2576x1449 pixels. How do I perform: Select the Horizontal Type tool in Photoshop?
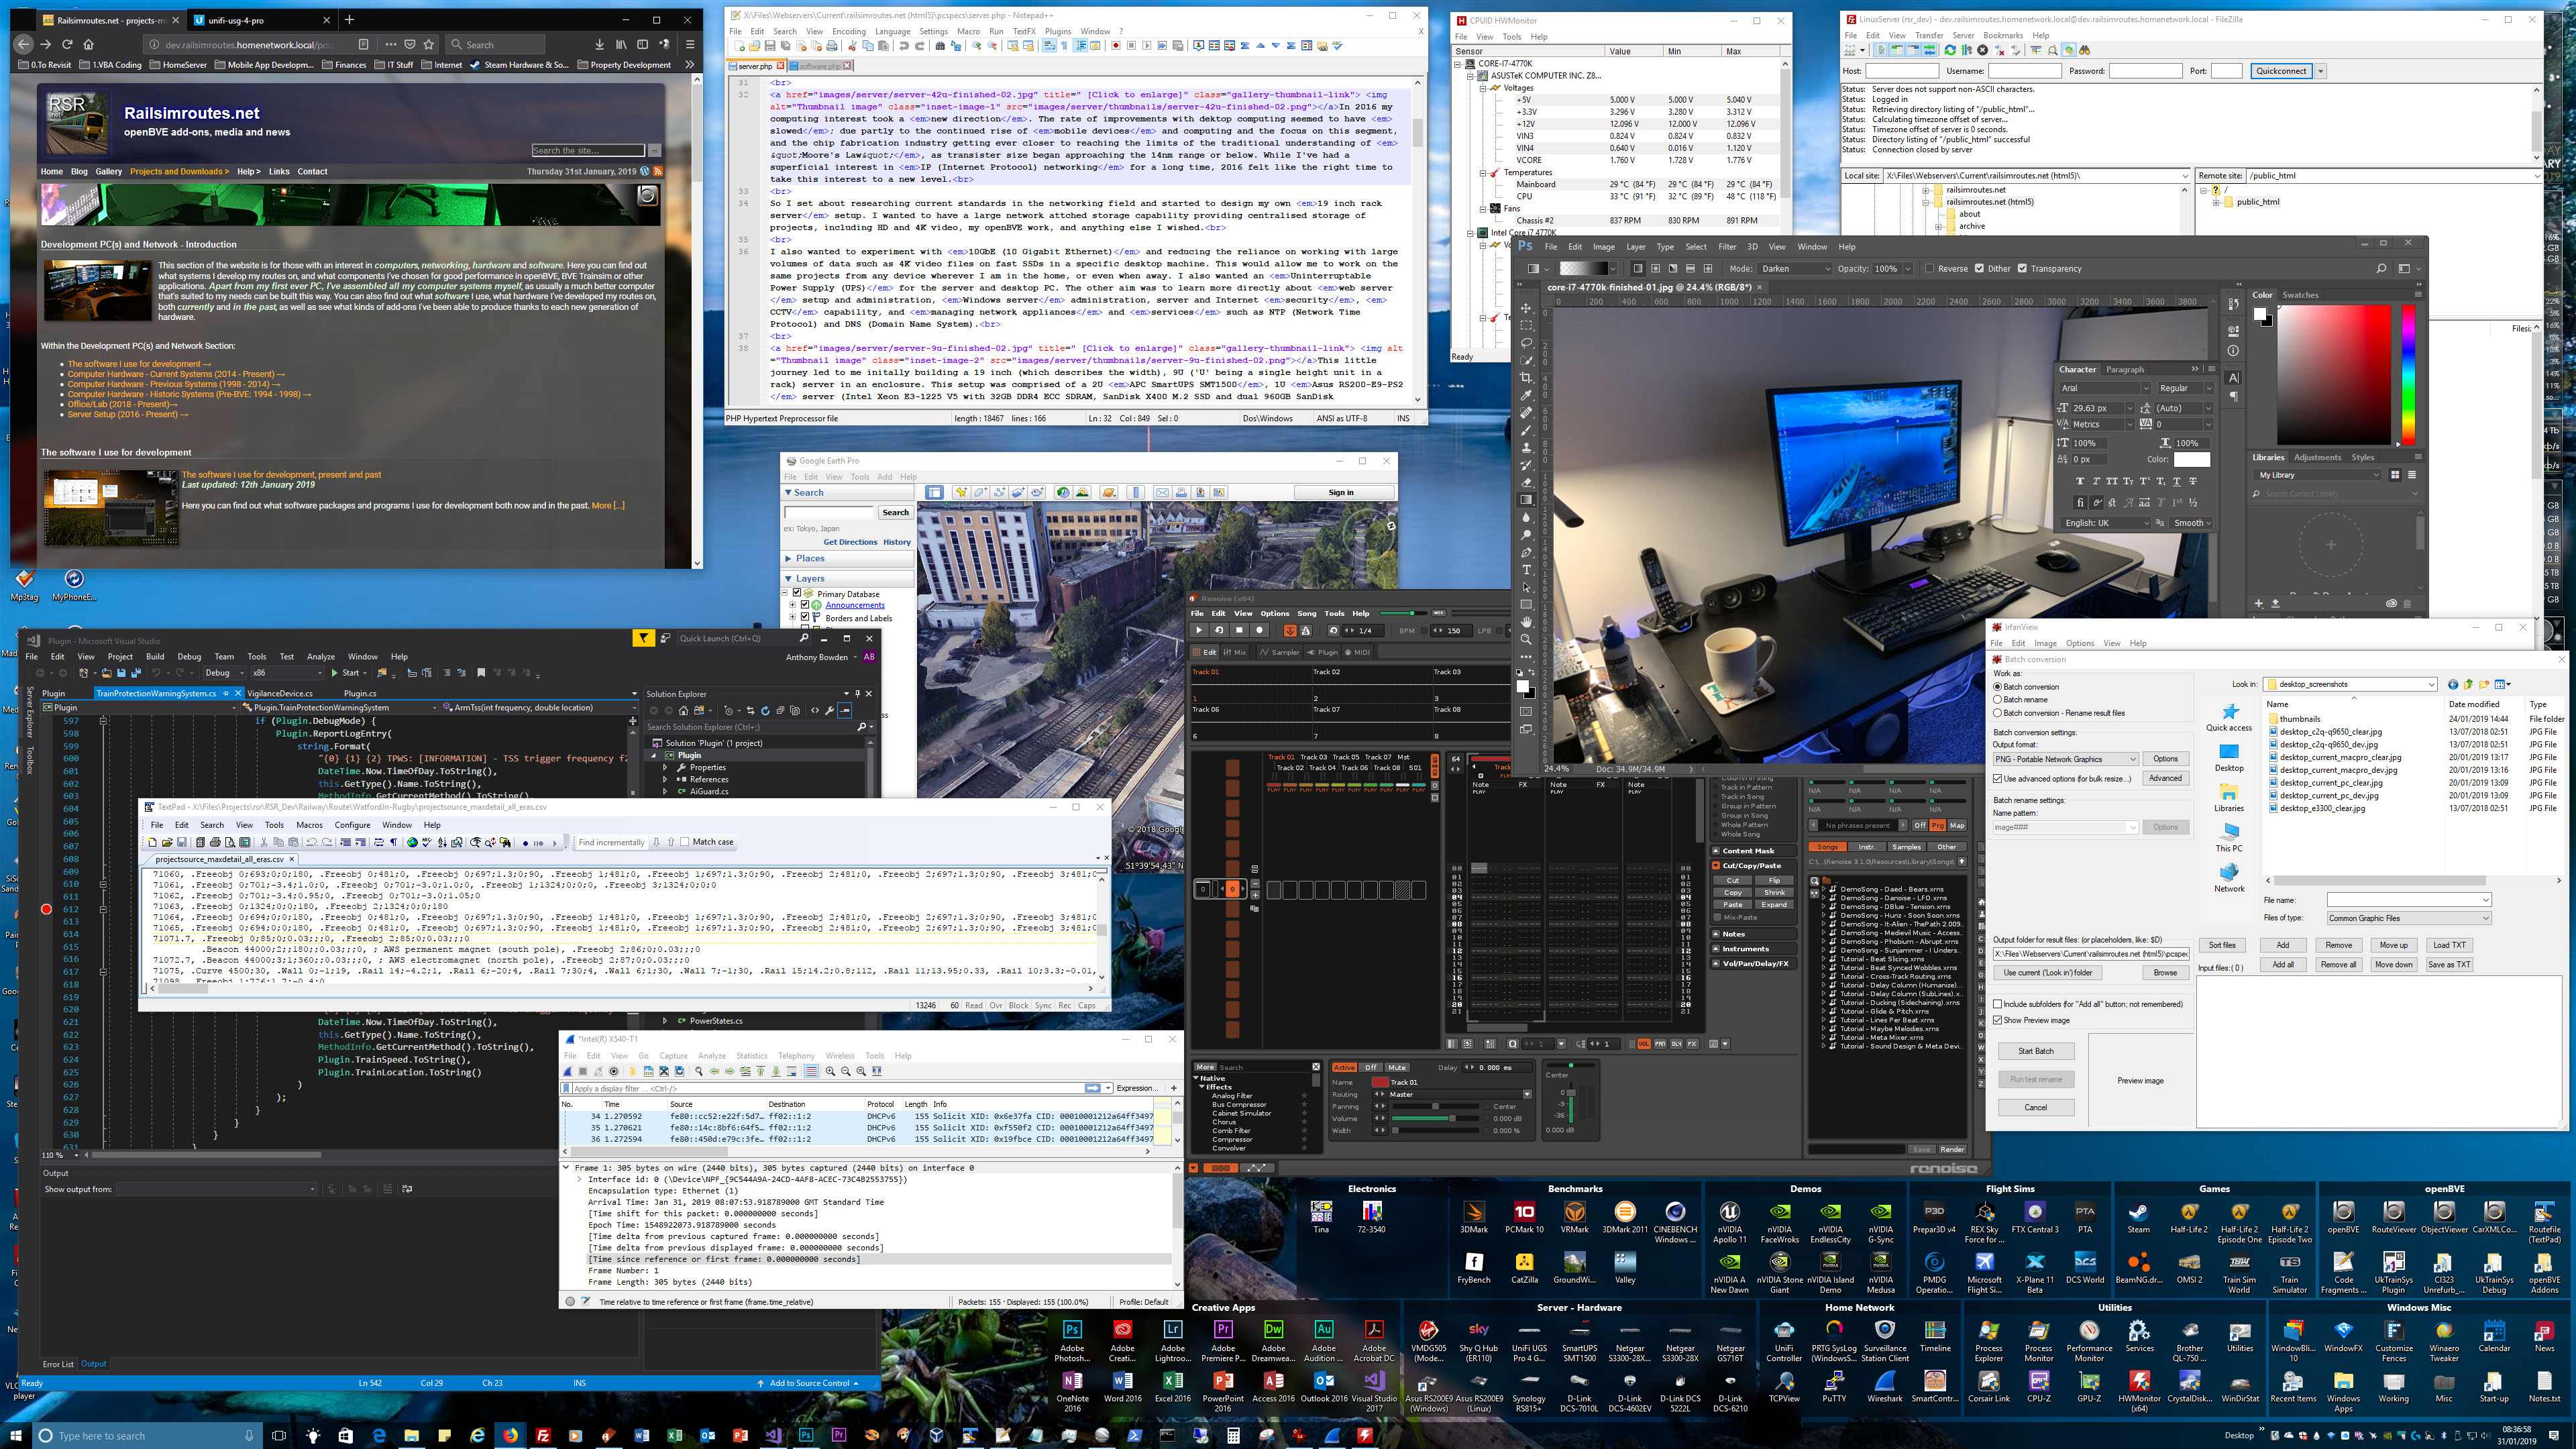(x=1526, y=570)
